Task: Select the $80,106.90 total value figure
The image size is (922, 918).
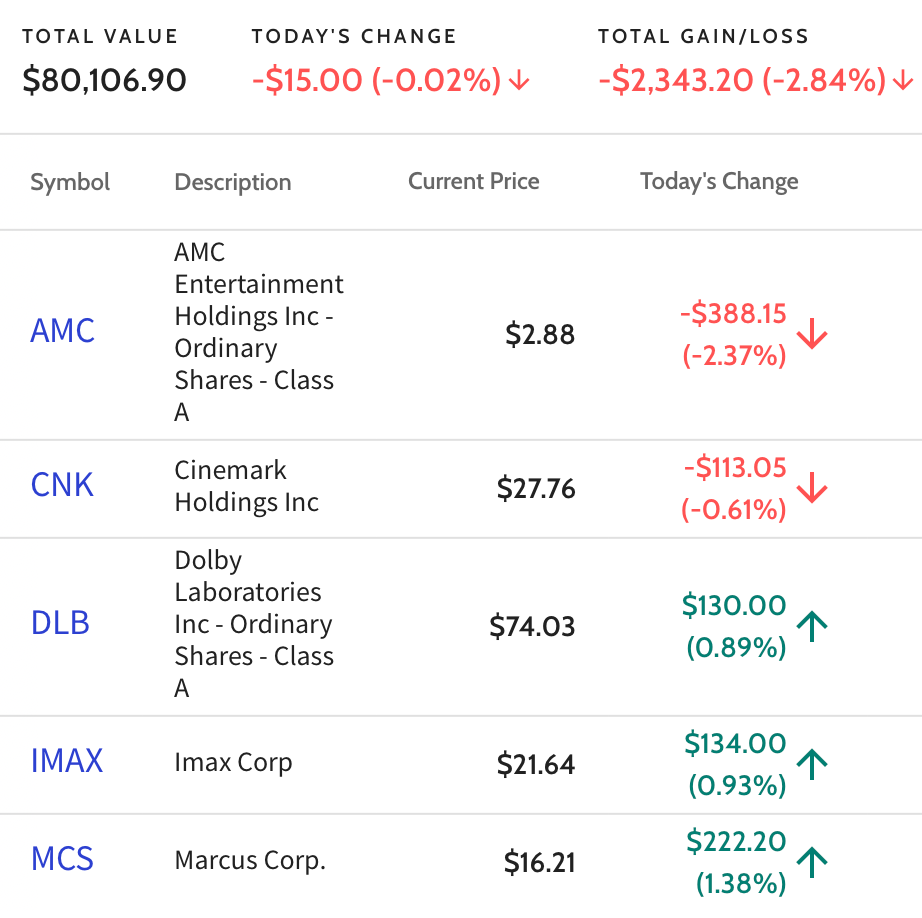Action: click(x=104, y=81)
